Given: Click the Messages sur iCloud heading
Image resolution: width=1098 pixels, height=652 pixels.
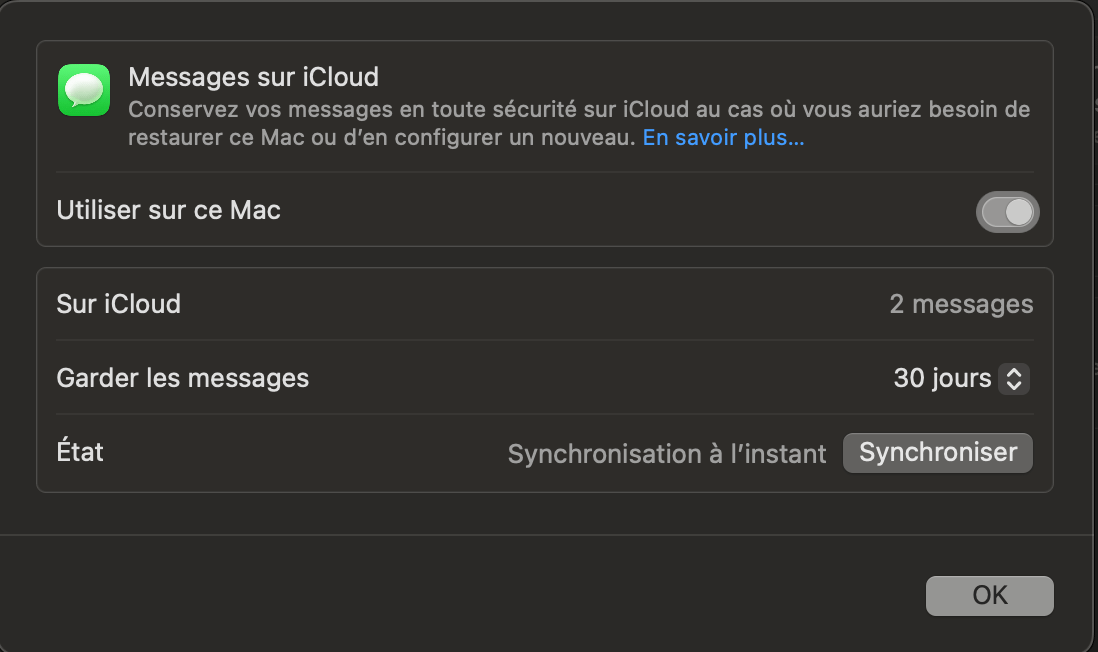Looking at the screenshot, I should point(253,77).
